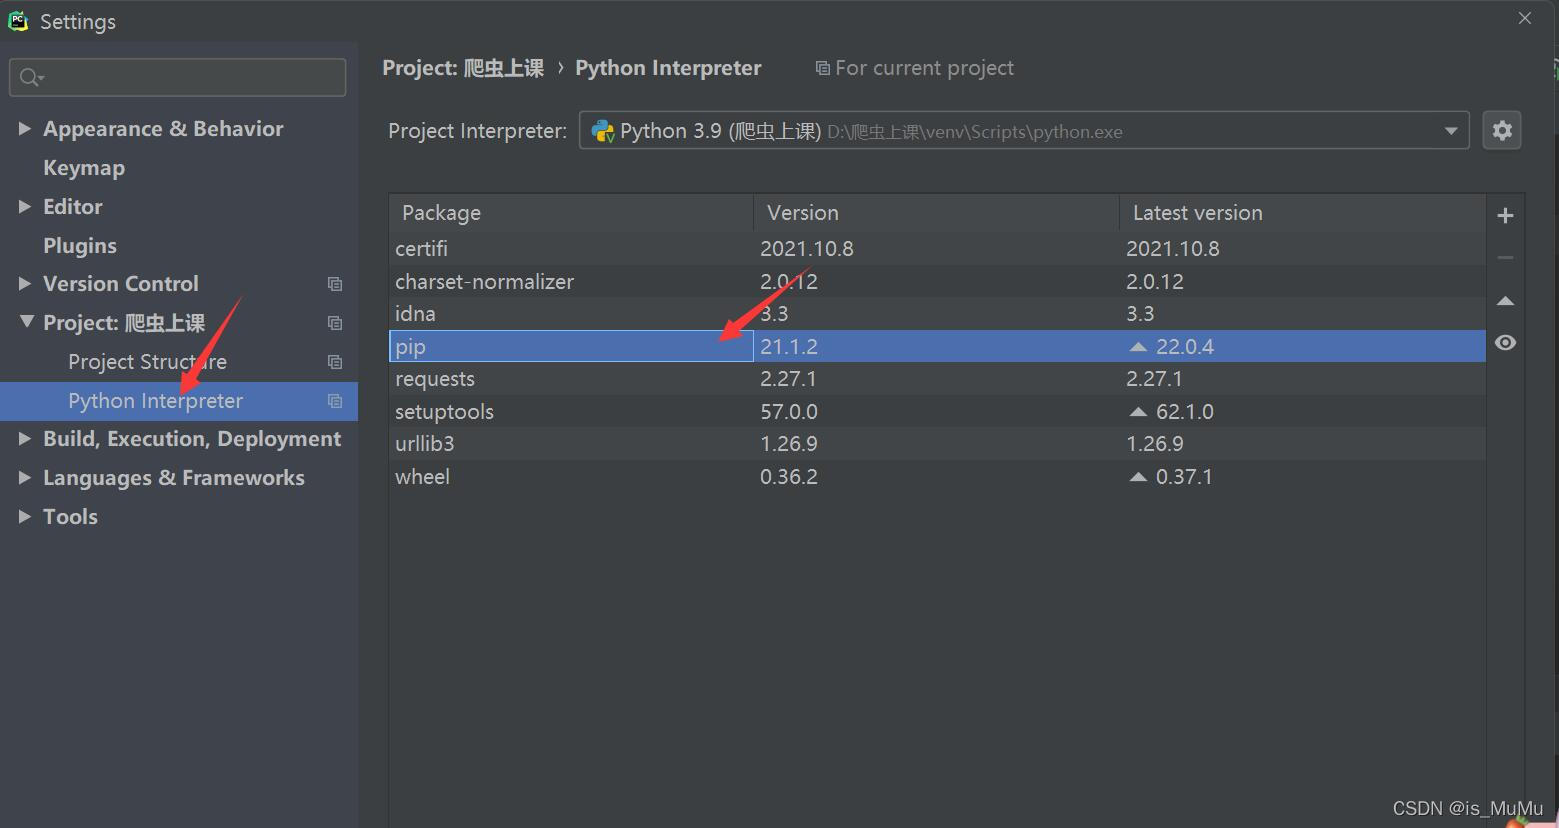Expand Languages & Frameworks section
Screen dimensions: 1559x828
pos(25,478)
